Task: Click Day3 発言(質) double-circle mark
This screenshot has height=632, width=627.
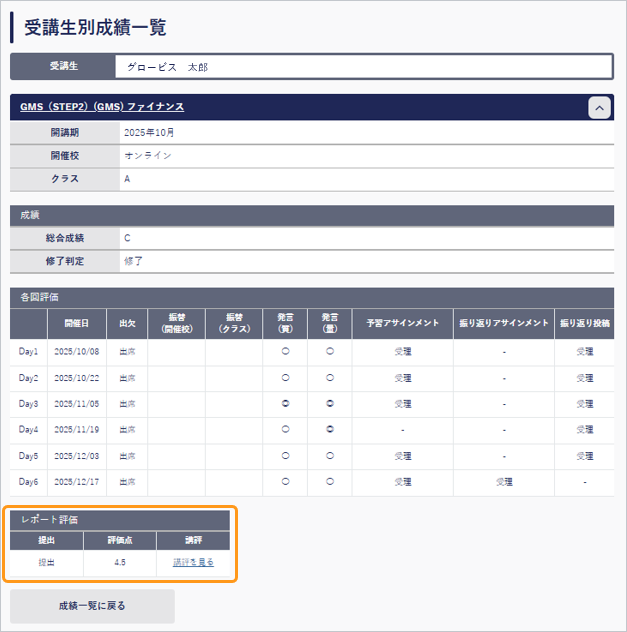Action: click(x=285, y=404)
